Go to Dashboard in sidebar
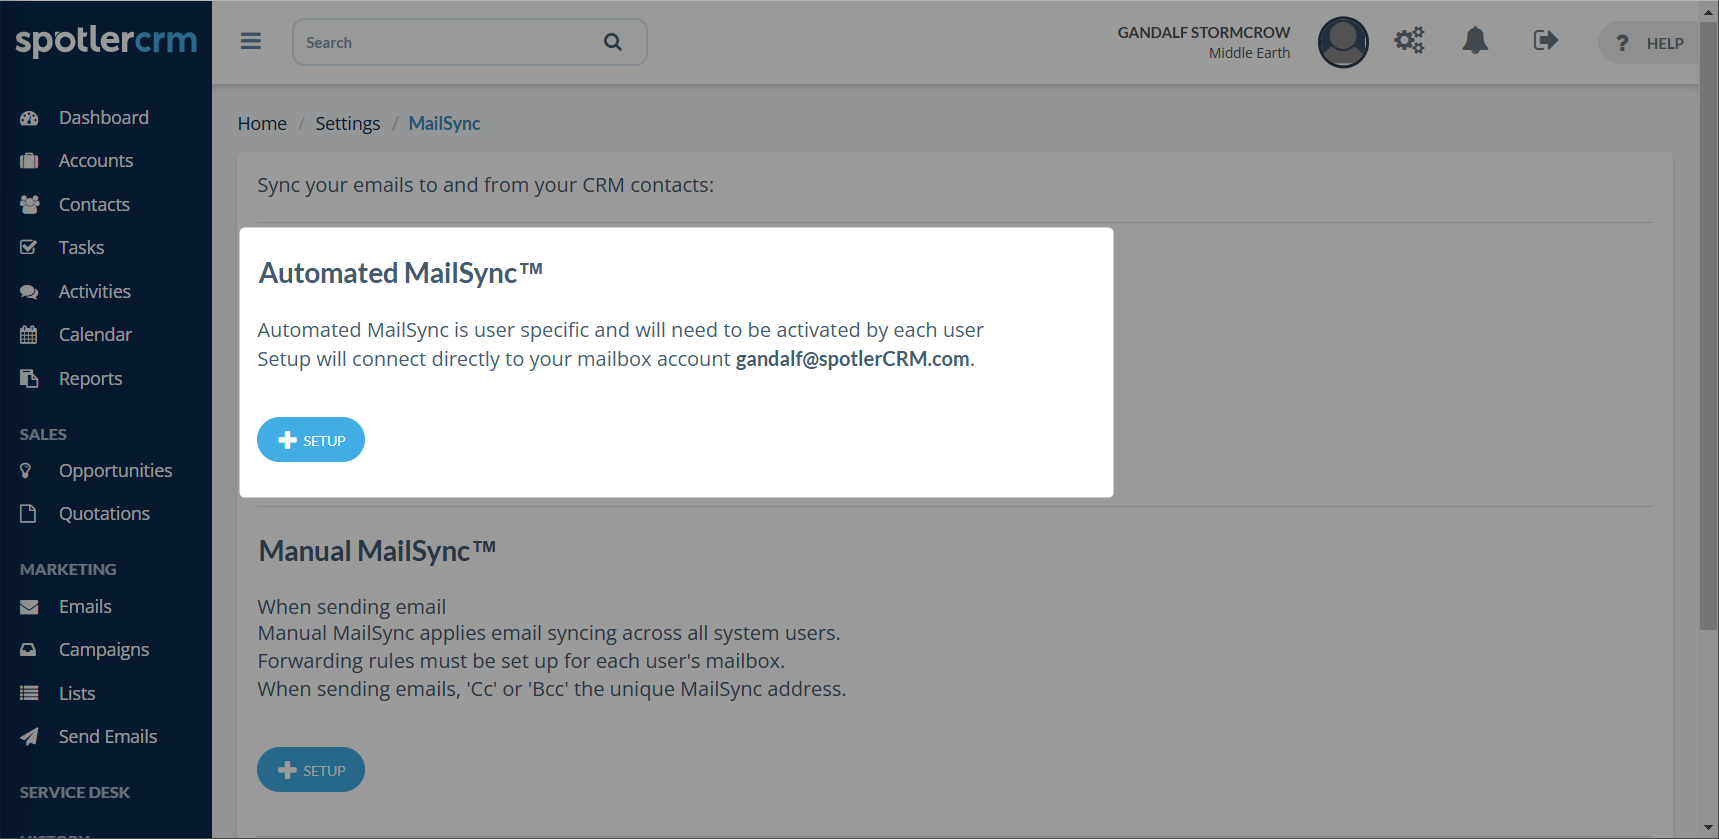 pyautogui.click(x=104, y=117)
